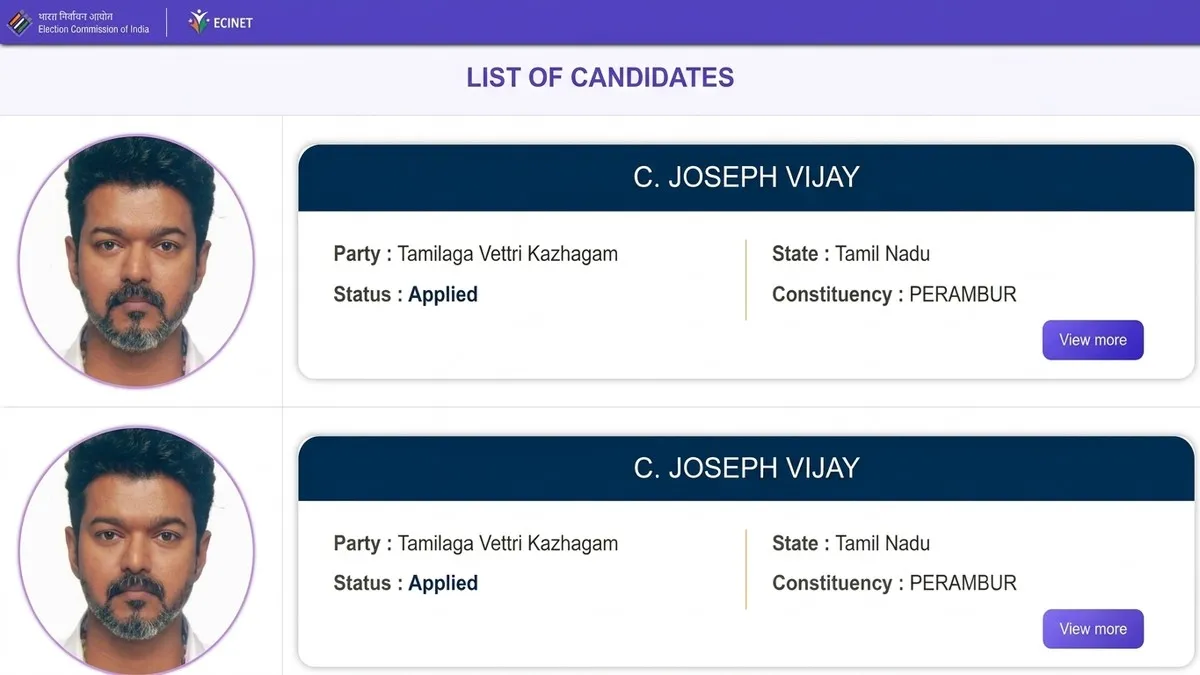Open the first candidate's photo thumbnail
The image size is (1200, 675).
tap(136, 261)
